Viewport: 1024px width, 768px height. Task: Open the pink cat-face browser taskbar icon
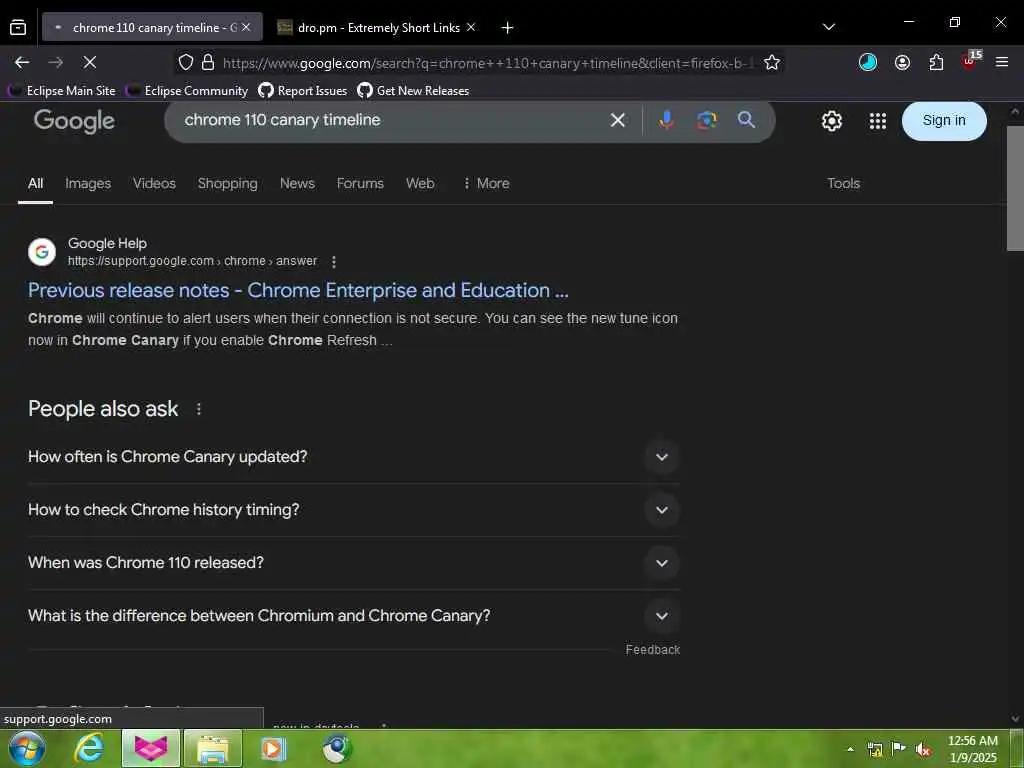point(151,748)
